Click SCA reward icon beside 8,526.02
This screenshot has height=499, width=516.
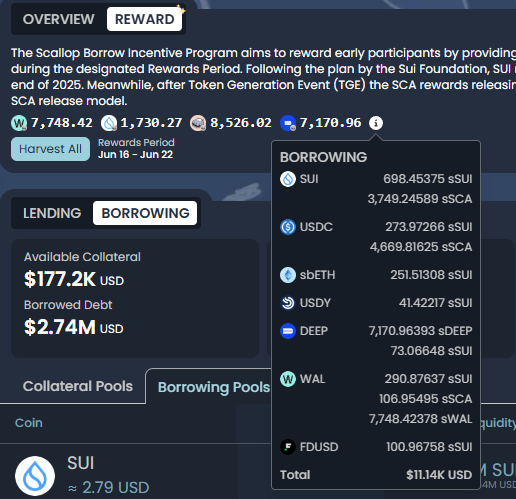tap(198, 123)
